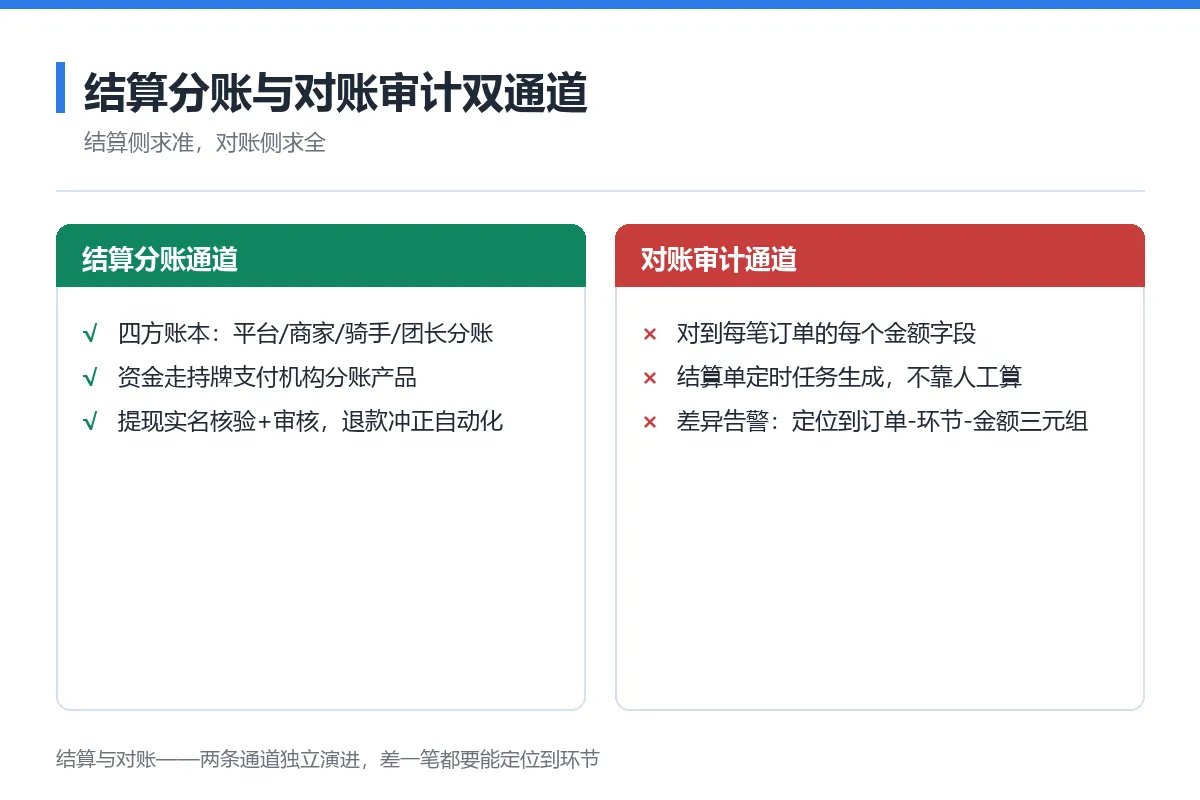Click the red cross beside 差异告警 line
The image size is (1200, 800).
point(649,422)
